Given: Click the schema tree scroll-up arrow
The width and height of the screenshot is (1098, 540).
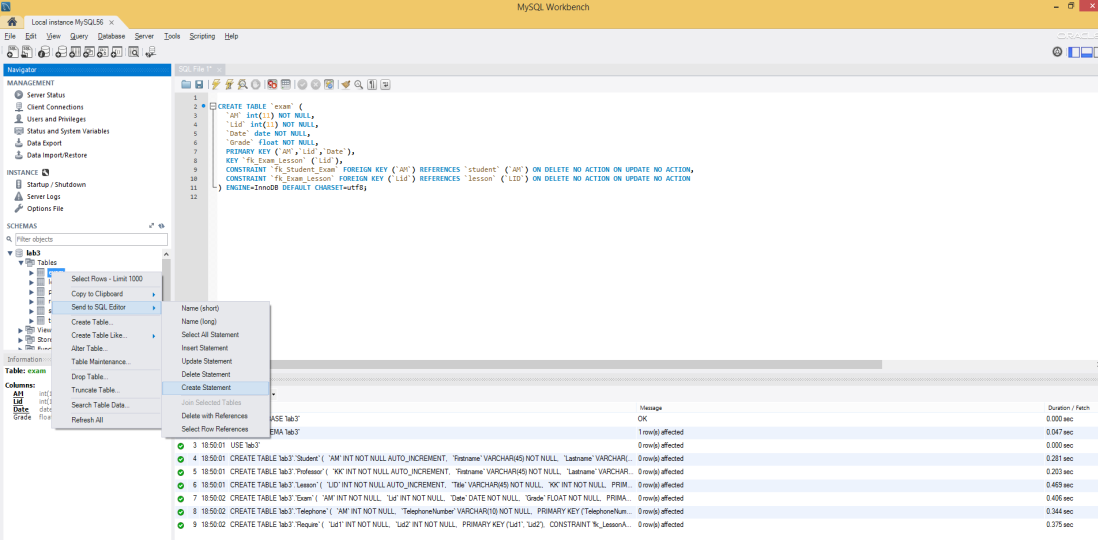Looking at the screenshot, I should click(166, 254).
